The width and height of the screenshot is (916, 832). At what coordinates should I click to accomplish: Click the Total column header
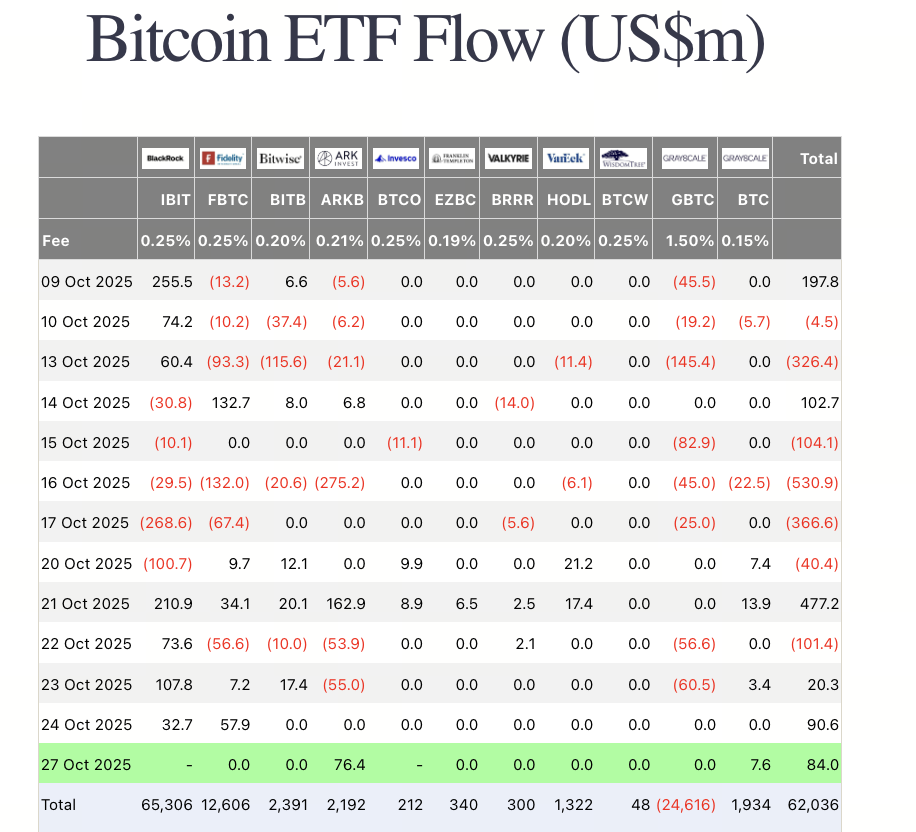[818, 158]
